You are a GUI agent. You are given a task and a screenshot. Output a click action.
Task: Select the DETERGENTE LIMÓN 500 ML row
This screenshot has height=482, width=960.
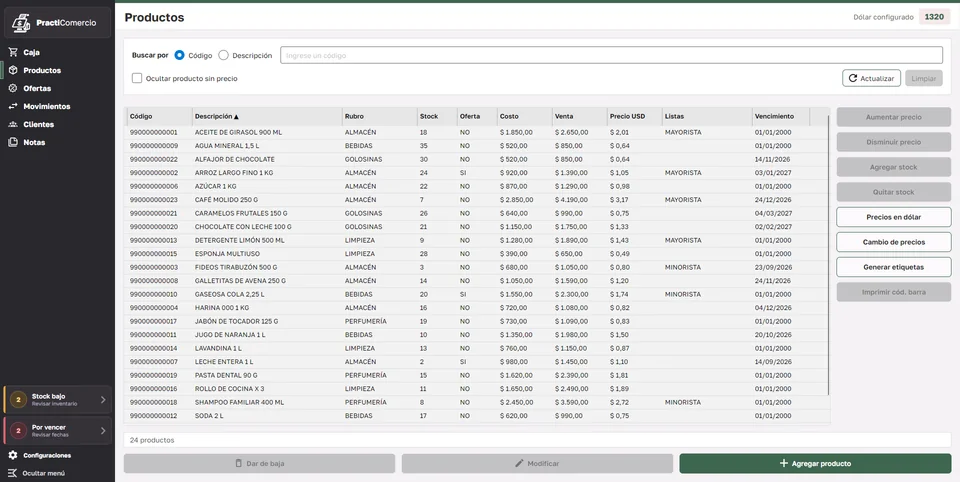(x=477, y=240)
